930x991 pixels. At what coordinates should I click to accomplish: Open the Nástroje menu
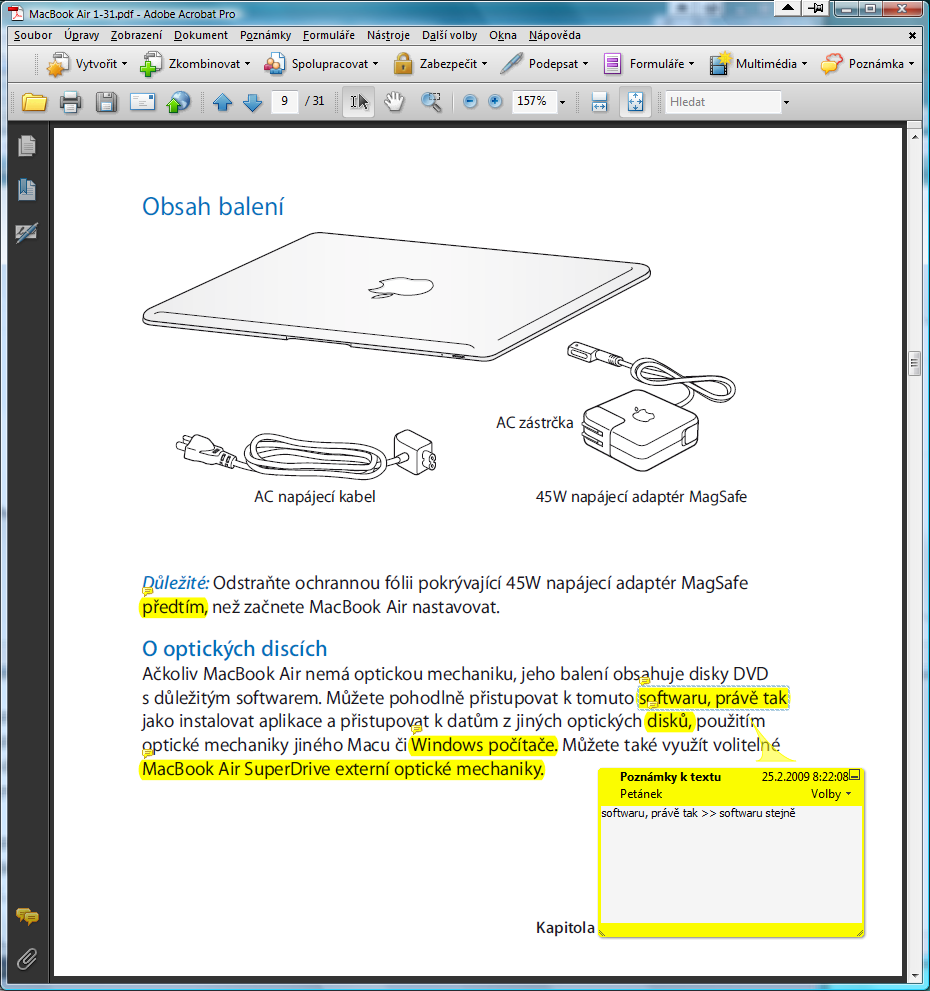(388, 35)
